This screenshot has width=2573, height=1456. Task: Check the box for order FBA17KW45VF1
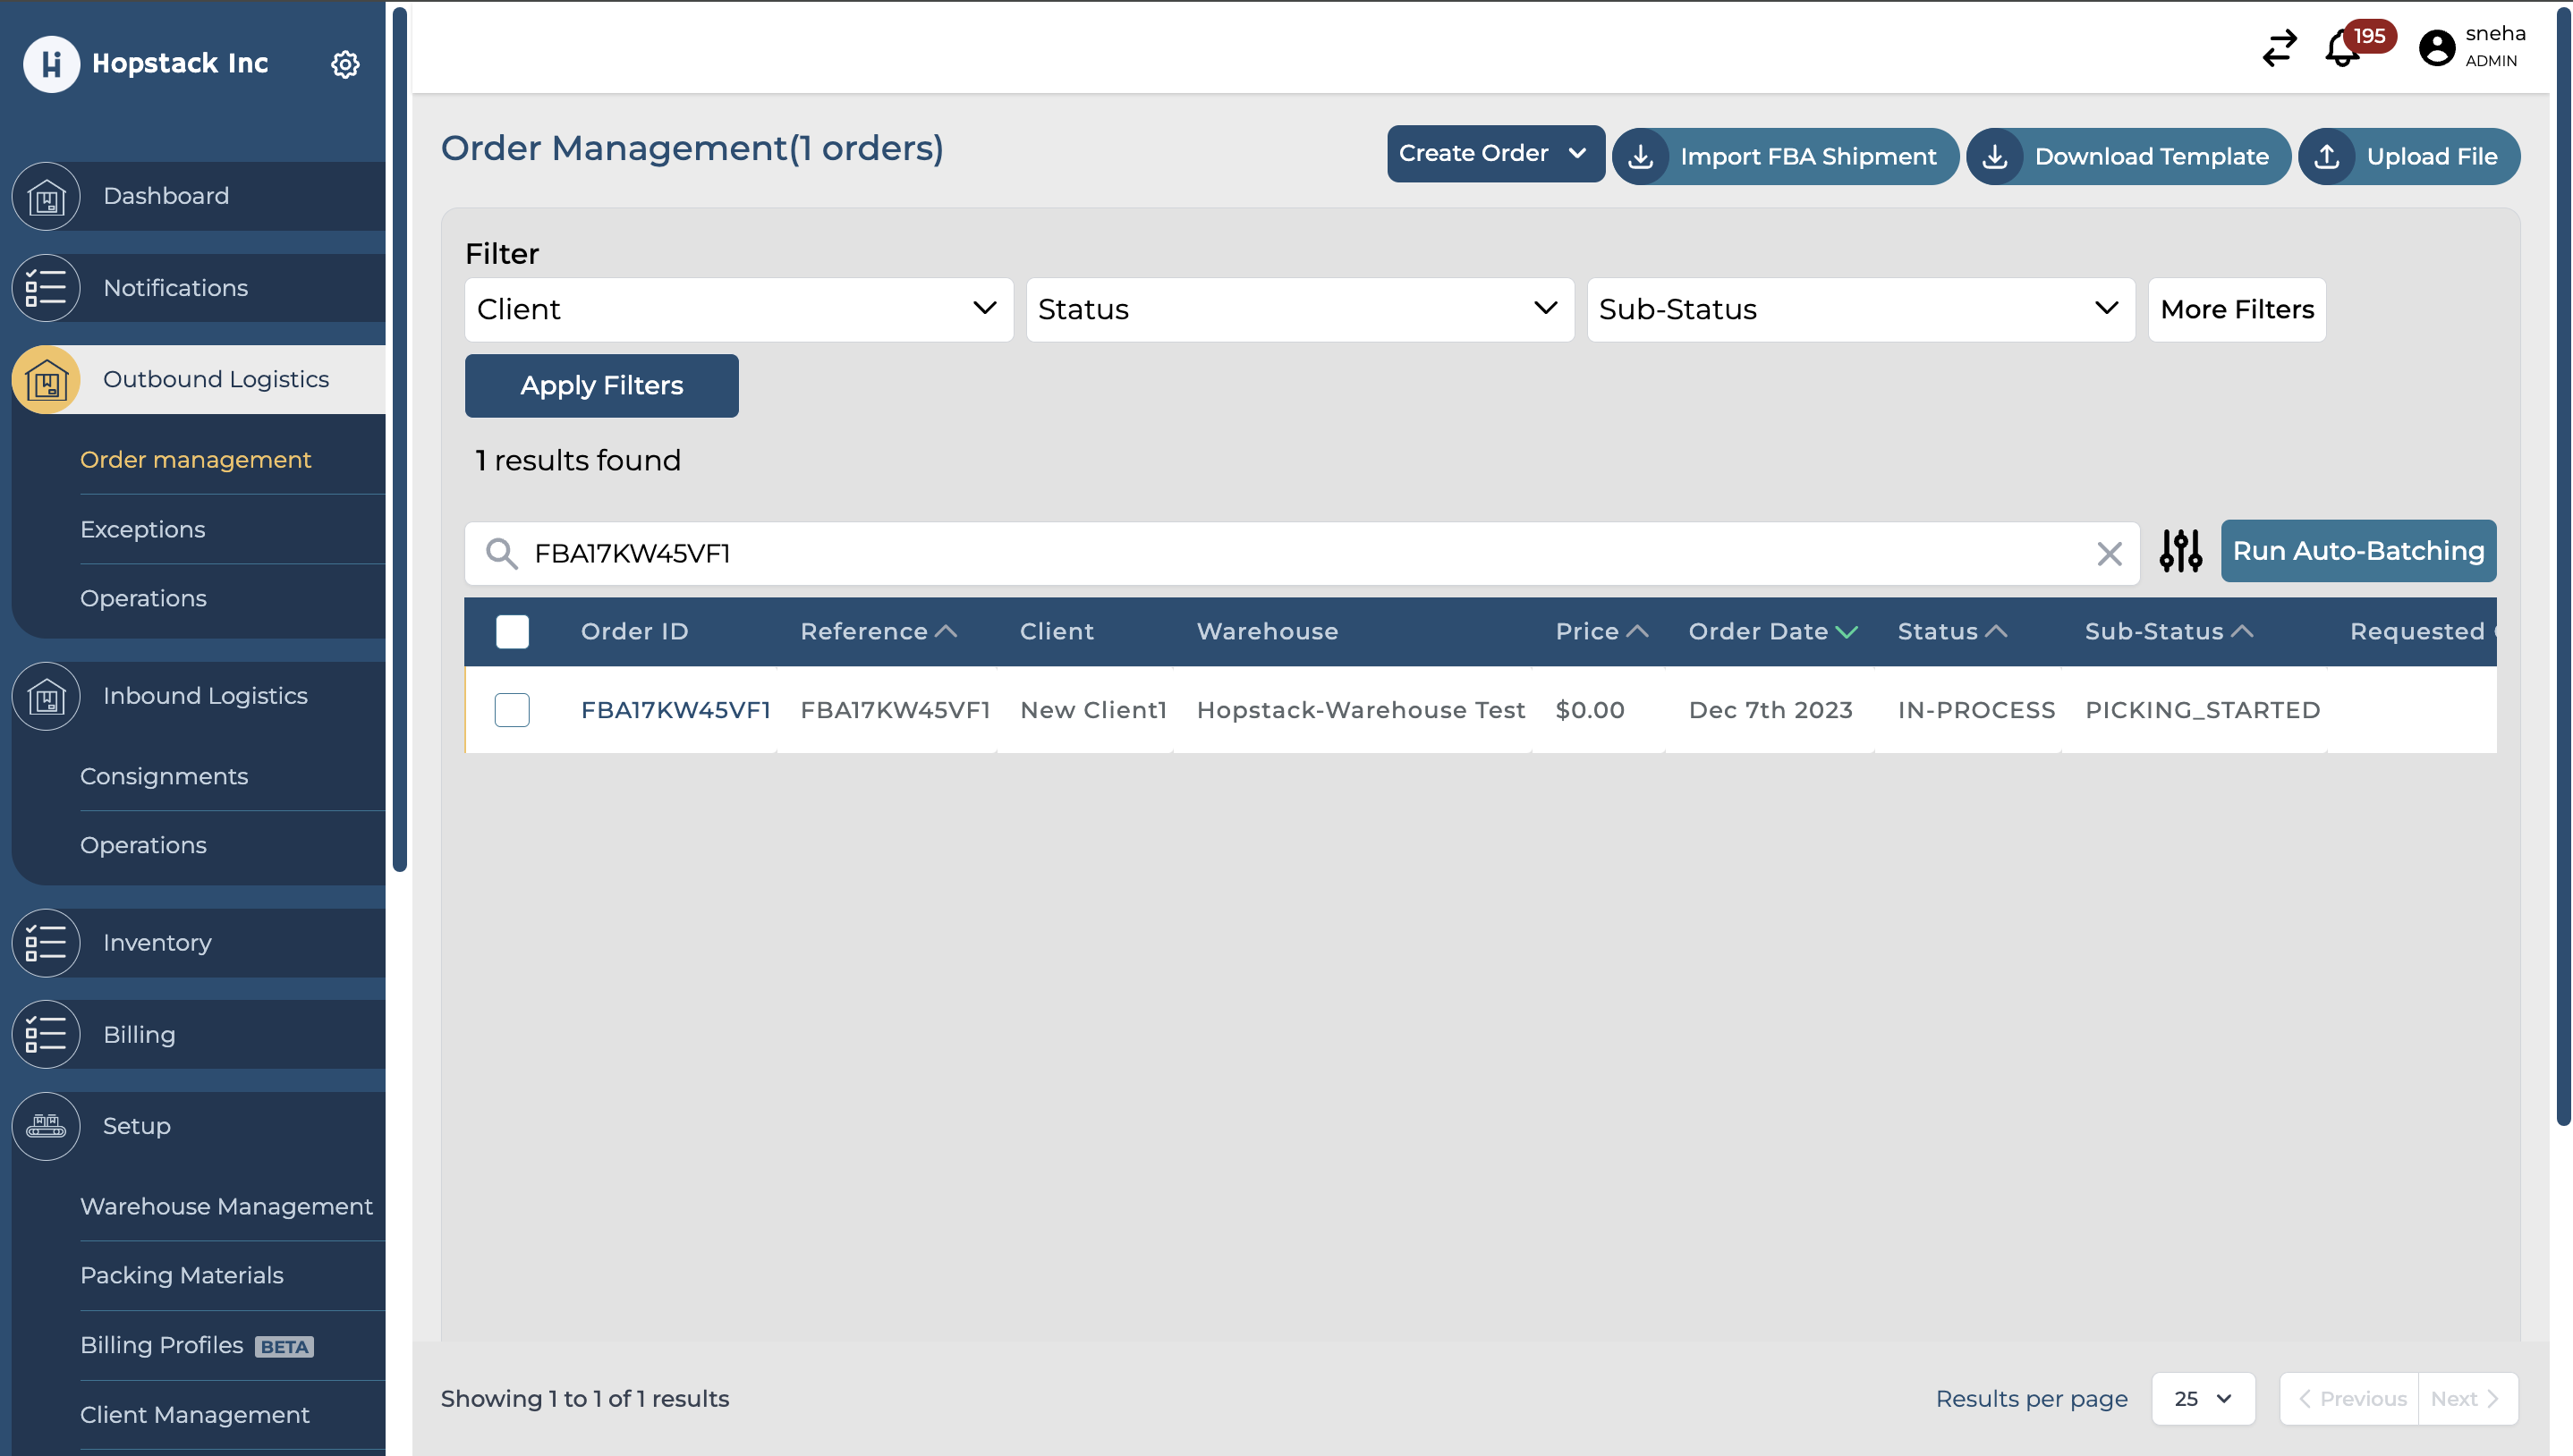(x=512, y=710)
